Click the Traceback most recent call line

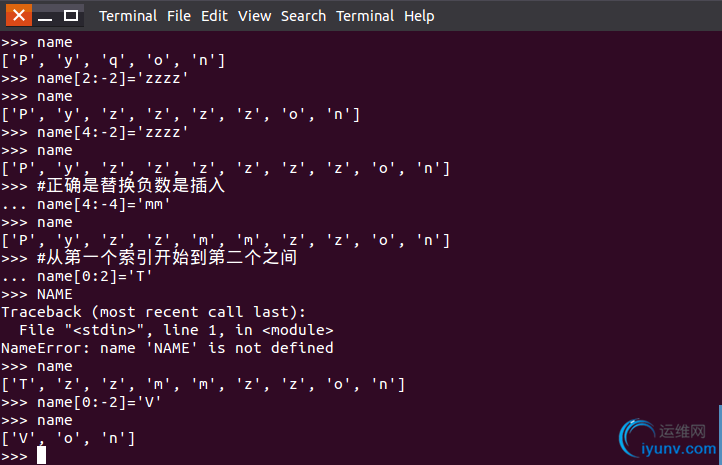(x=153, y=312)
